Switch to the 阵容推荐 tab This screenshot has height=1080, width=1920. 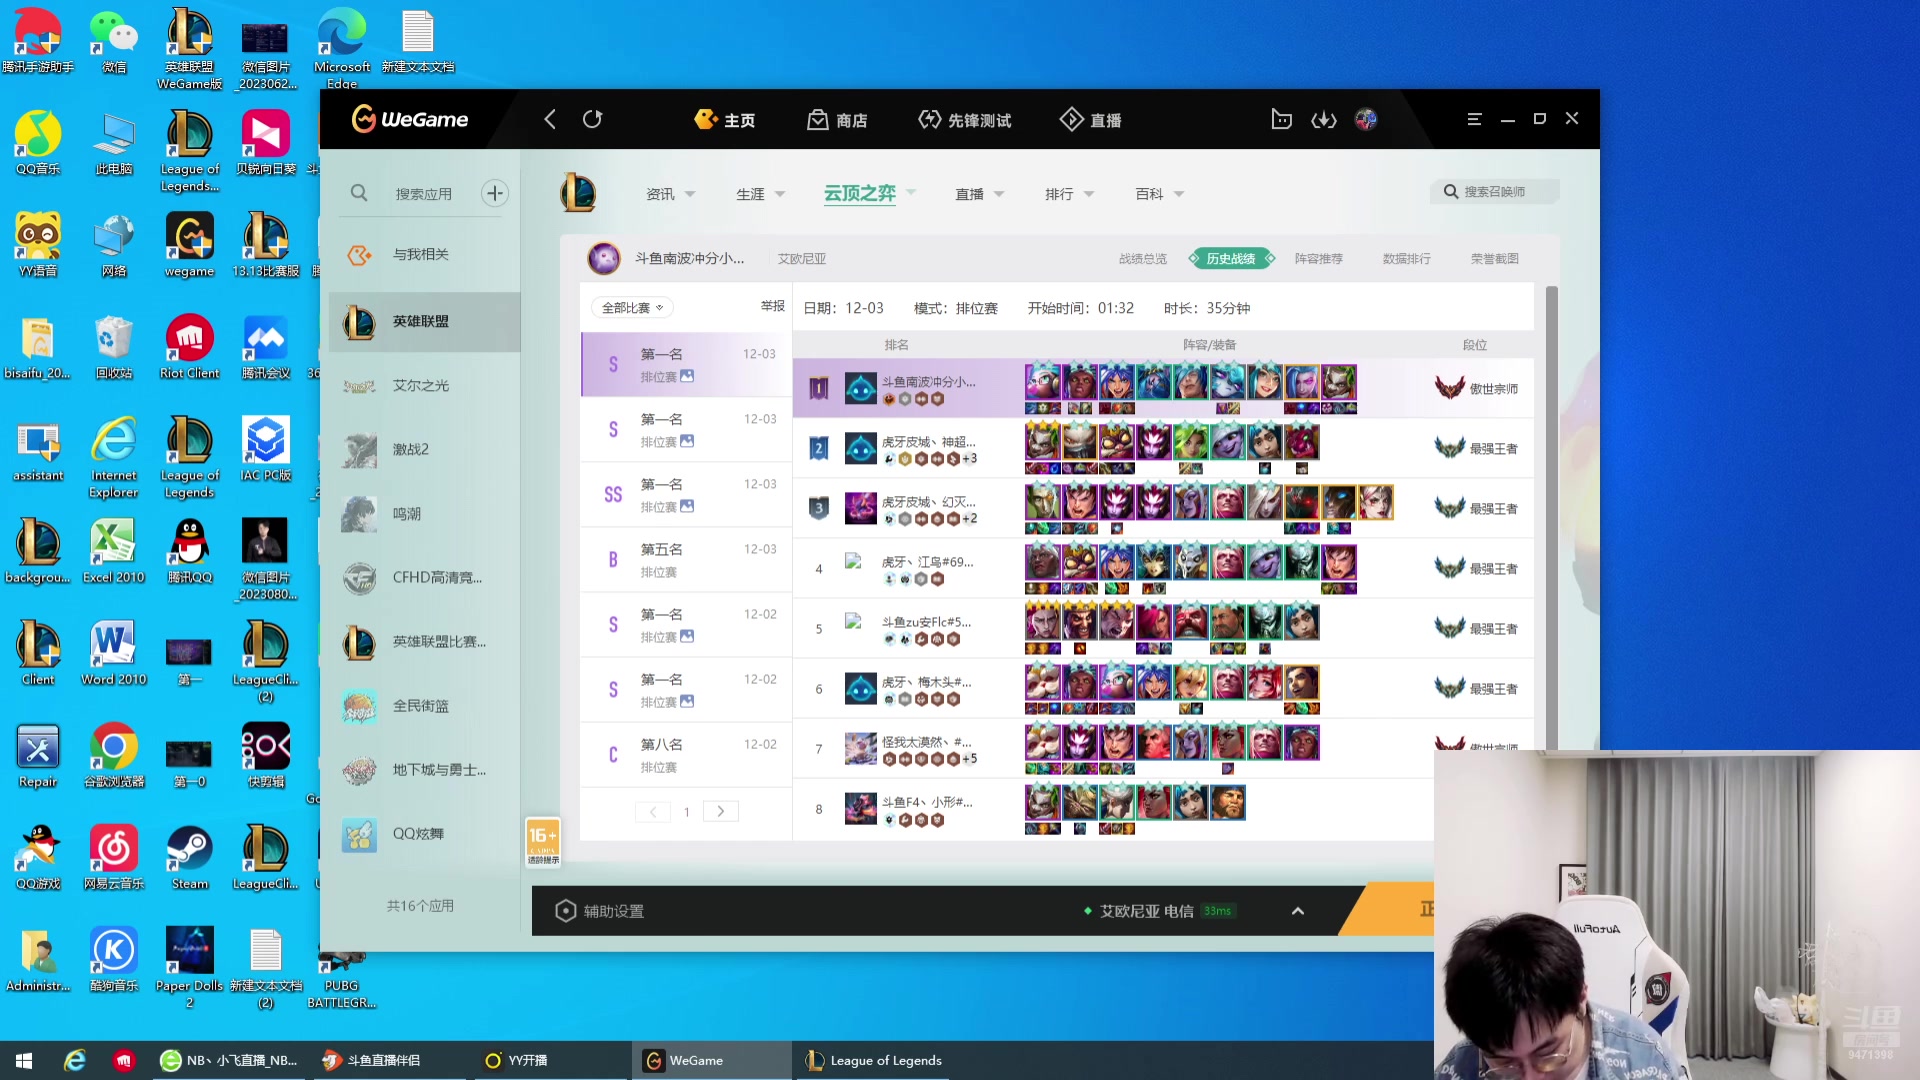click(x=1319, y=258)
